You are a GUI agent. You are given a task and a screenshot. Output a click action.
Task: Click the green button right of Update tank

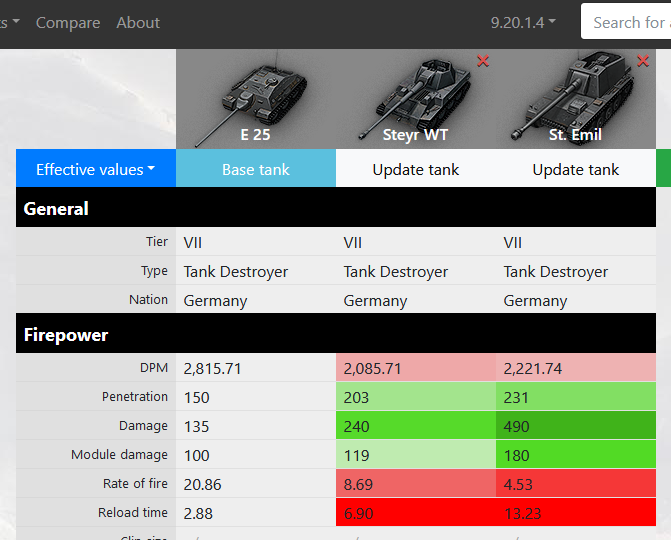coord(664,168)
